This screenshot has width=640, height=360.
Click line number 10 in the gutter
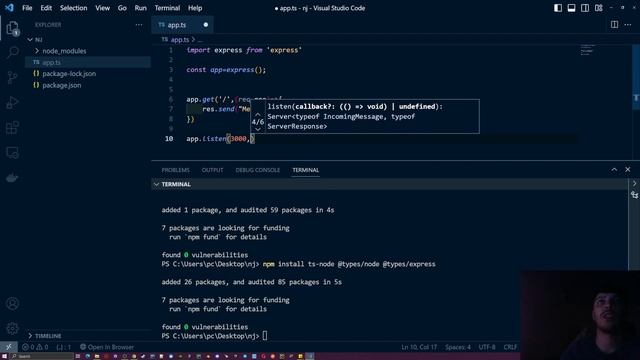click(x=169, y=139)
